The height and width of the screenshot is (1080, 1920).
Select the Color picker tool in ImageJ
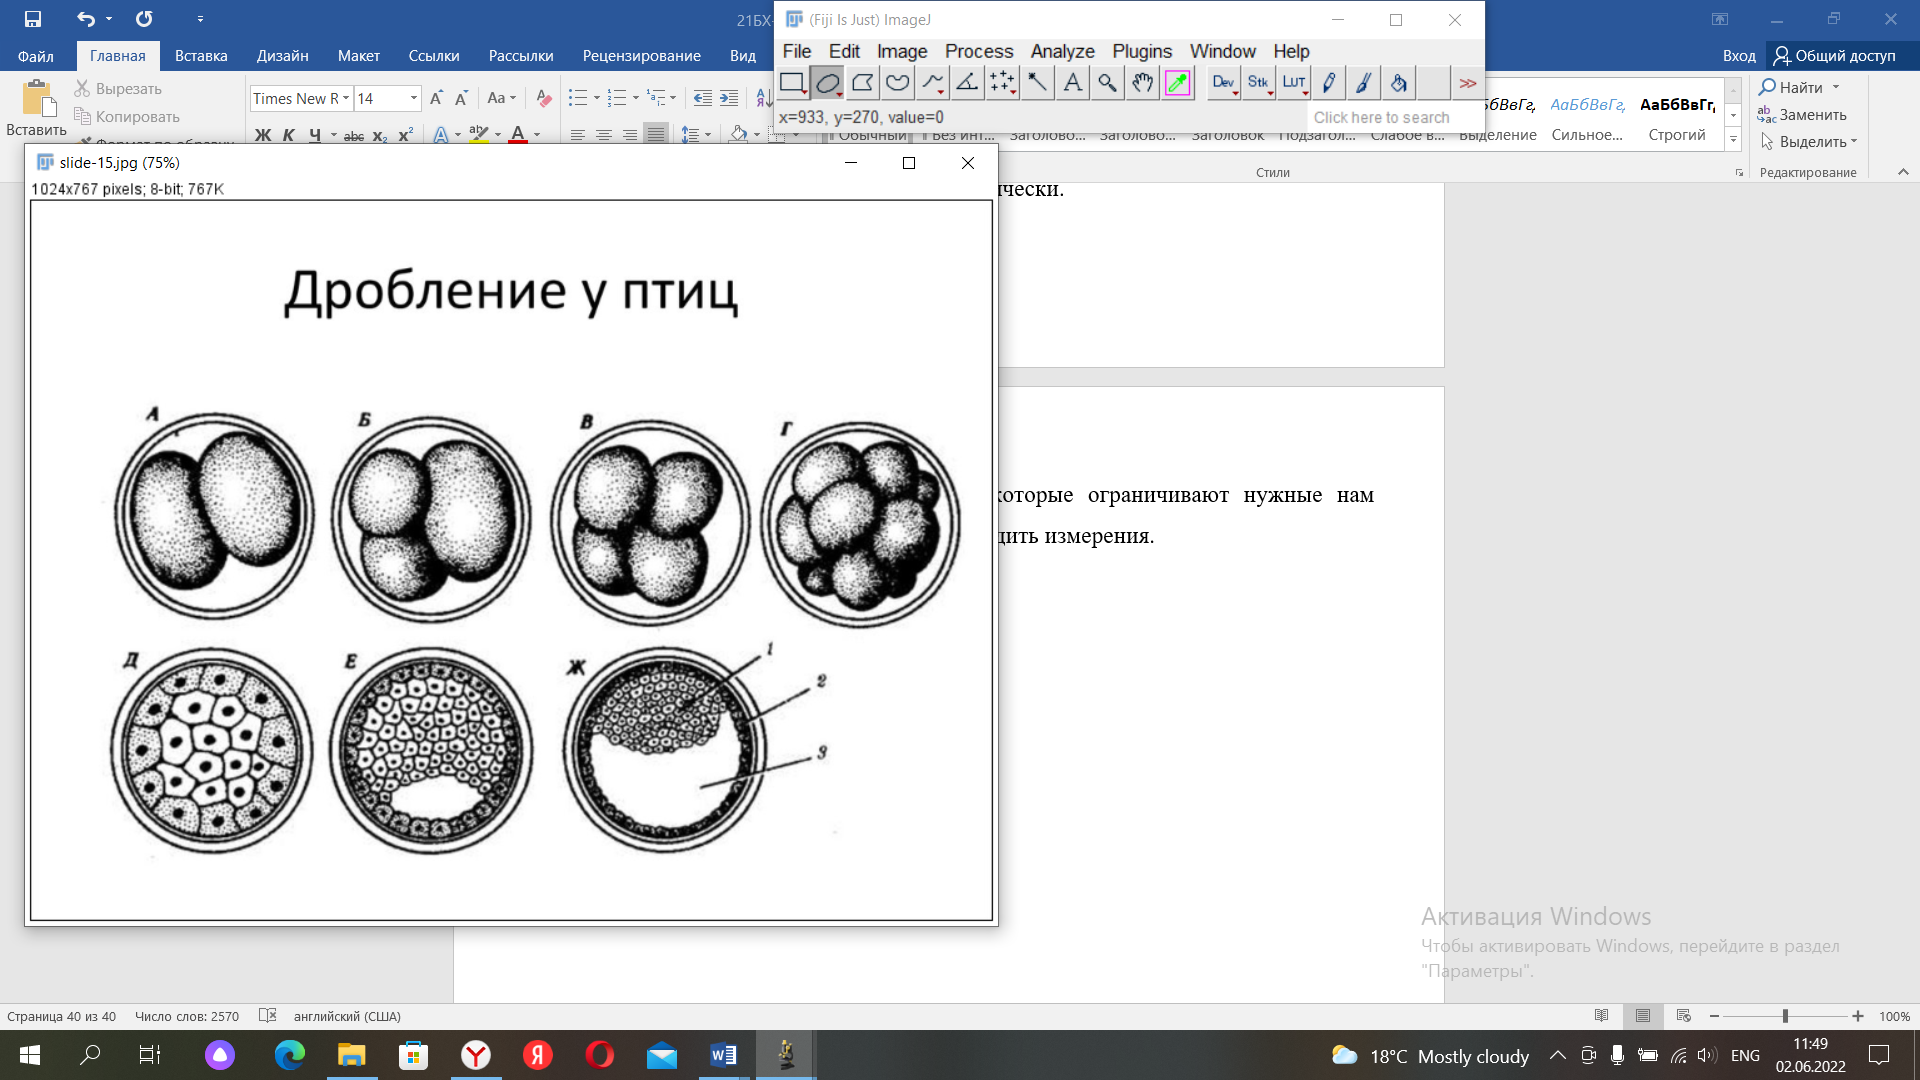(1177, 83)
